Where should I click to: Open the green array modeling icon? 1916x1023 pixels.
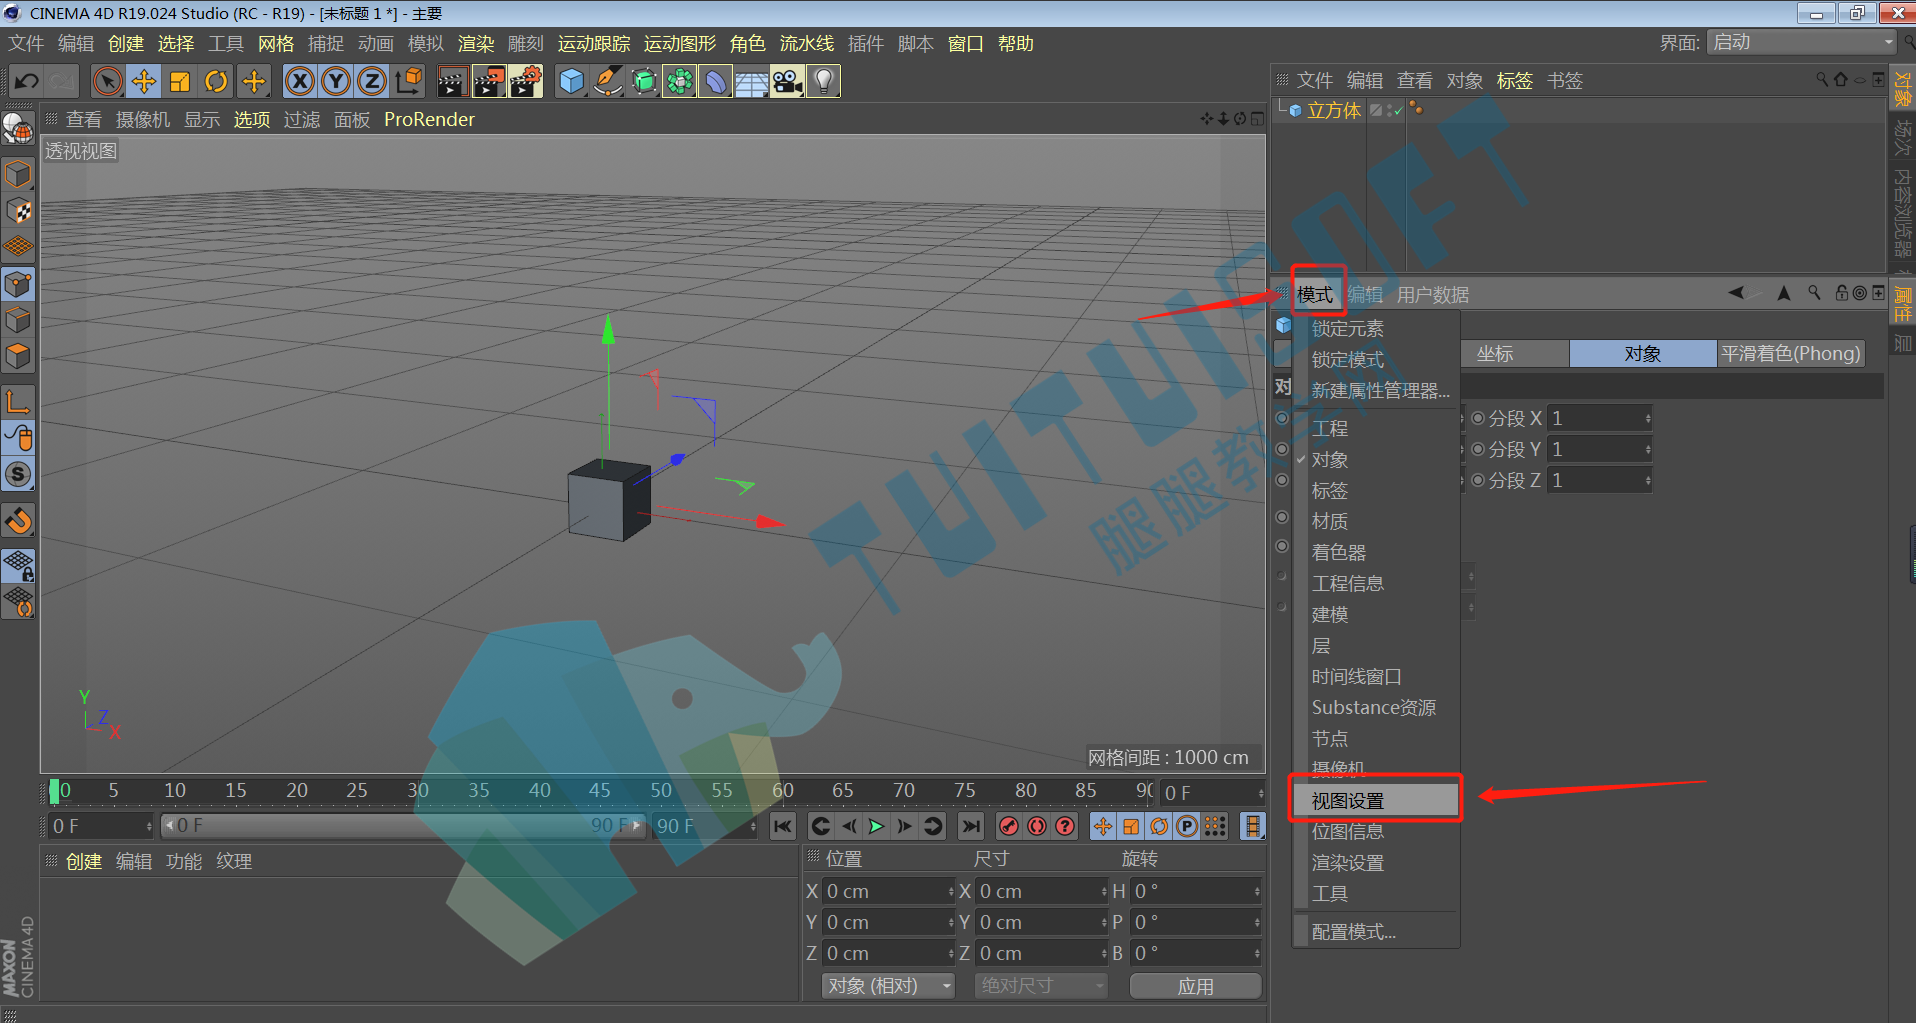pos(680,81)
